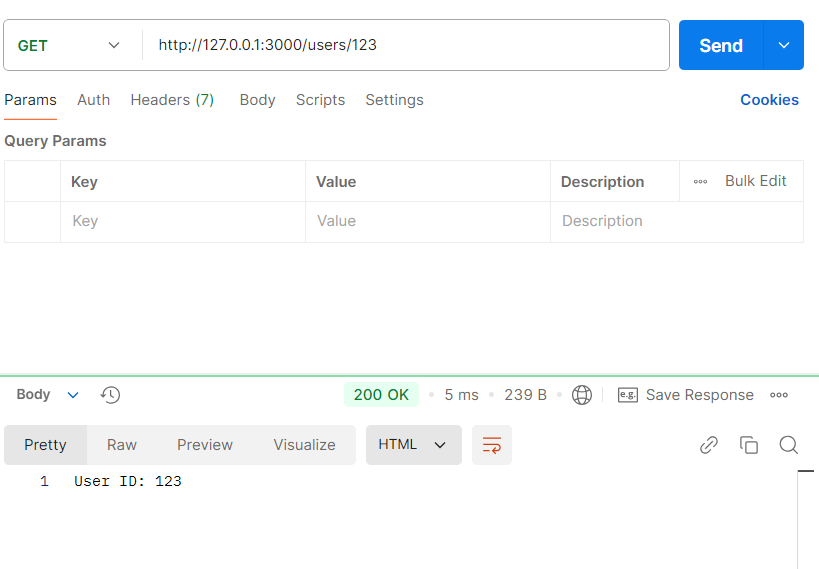Click the 239 B response size
The height and width of the screenshot is (569, 819).
click(x=525, y=395)
